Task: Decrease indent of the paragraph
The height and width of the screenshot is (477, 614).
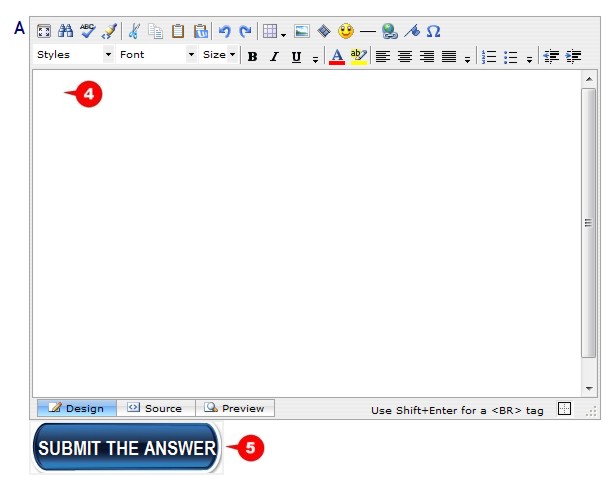Action: pos(551,57)
